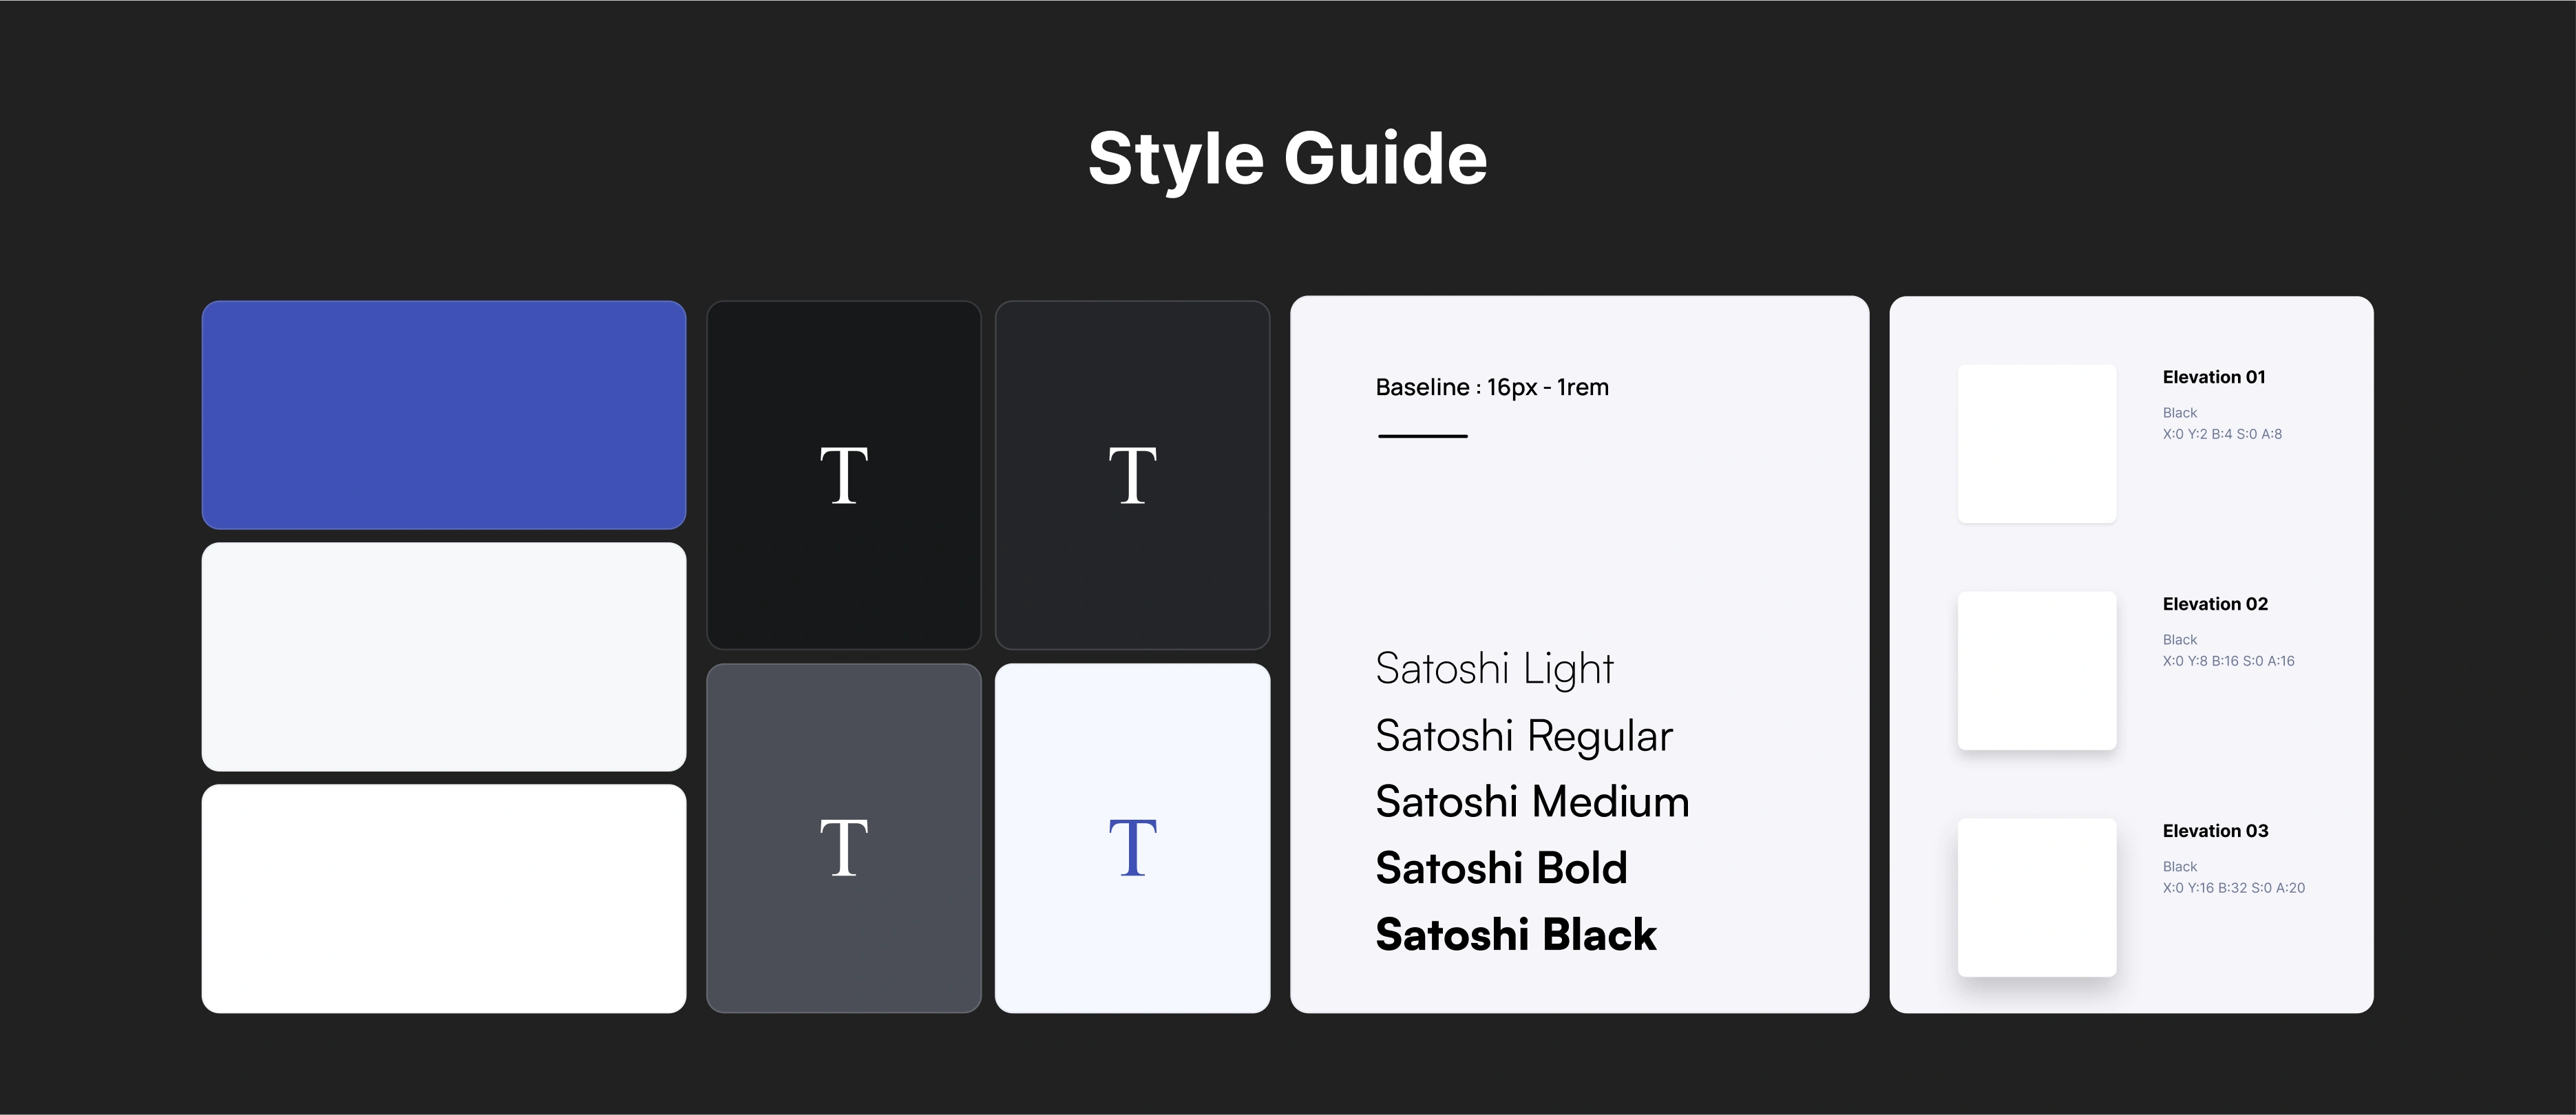This screenshot has width=2576, height=1115.
Task: Open the Elevation 01 shadow preview card
Action: (2036, 443)
